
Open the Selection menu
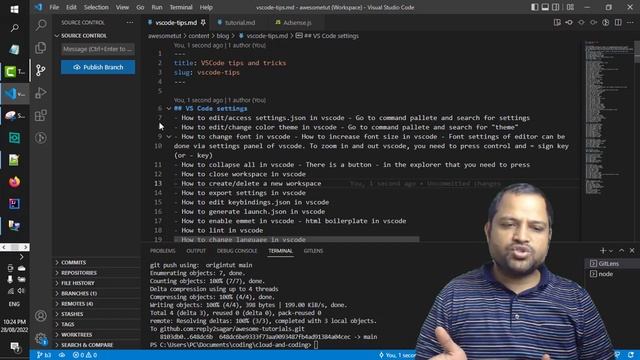pyautogui.click(x=96, y=7)
